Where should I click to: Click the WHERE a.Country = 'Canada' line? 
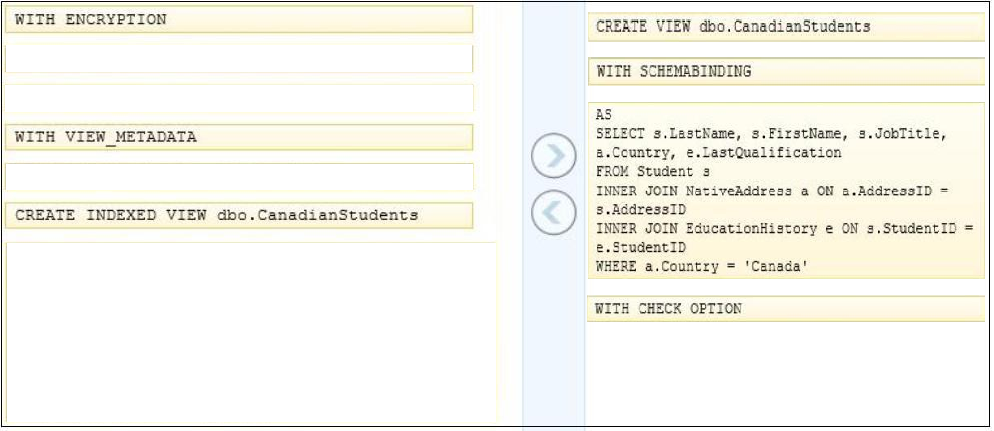pyautogui.click(x=702, y=267)
